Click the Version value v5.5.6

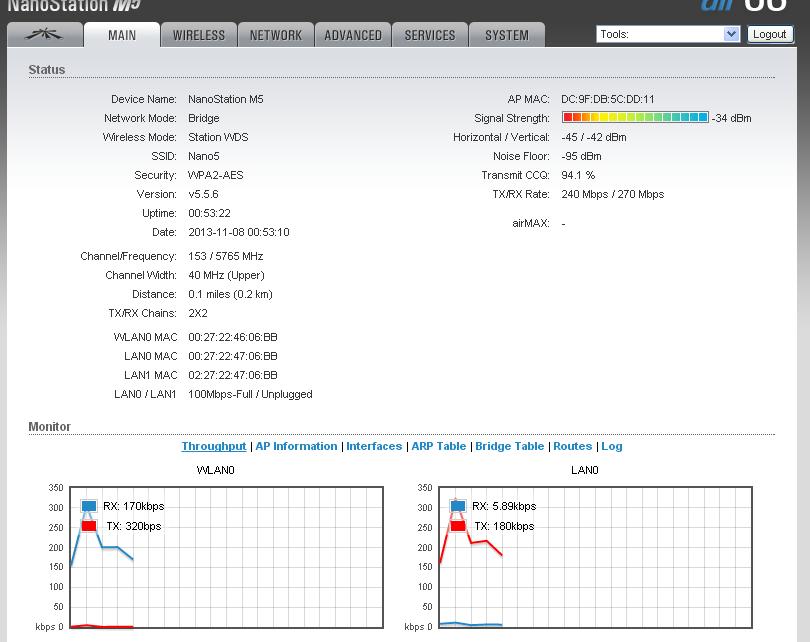click(203, 194)
